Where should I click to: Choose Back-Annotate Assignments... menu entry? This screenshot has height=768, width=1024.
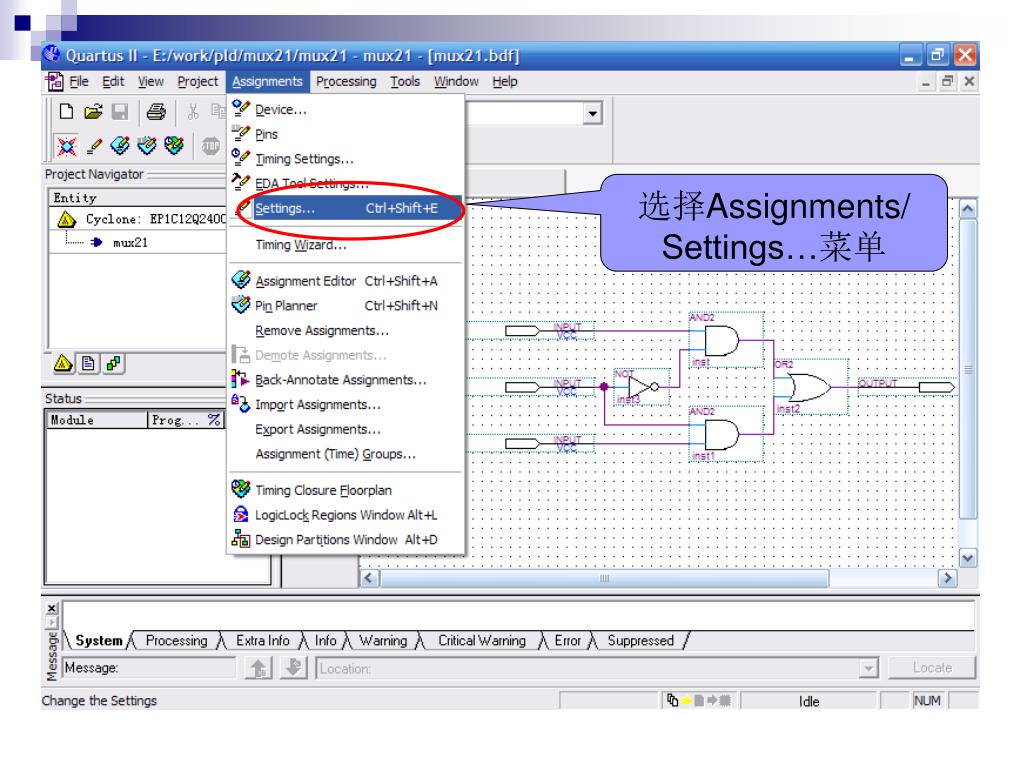[345, 380]
